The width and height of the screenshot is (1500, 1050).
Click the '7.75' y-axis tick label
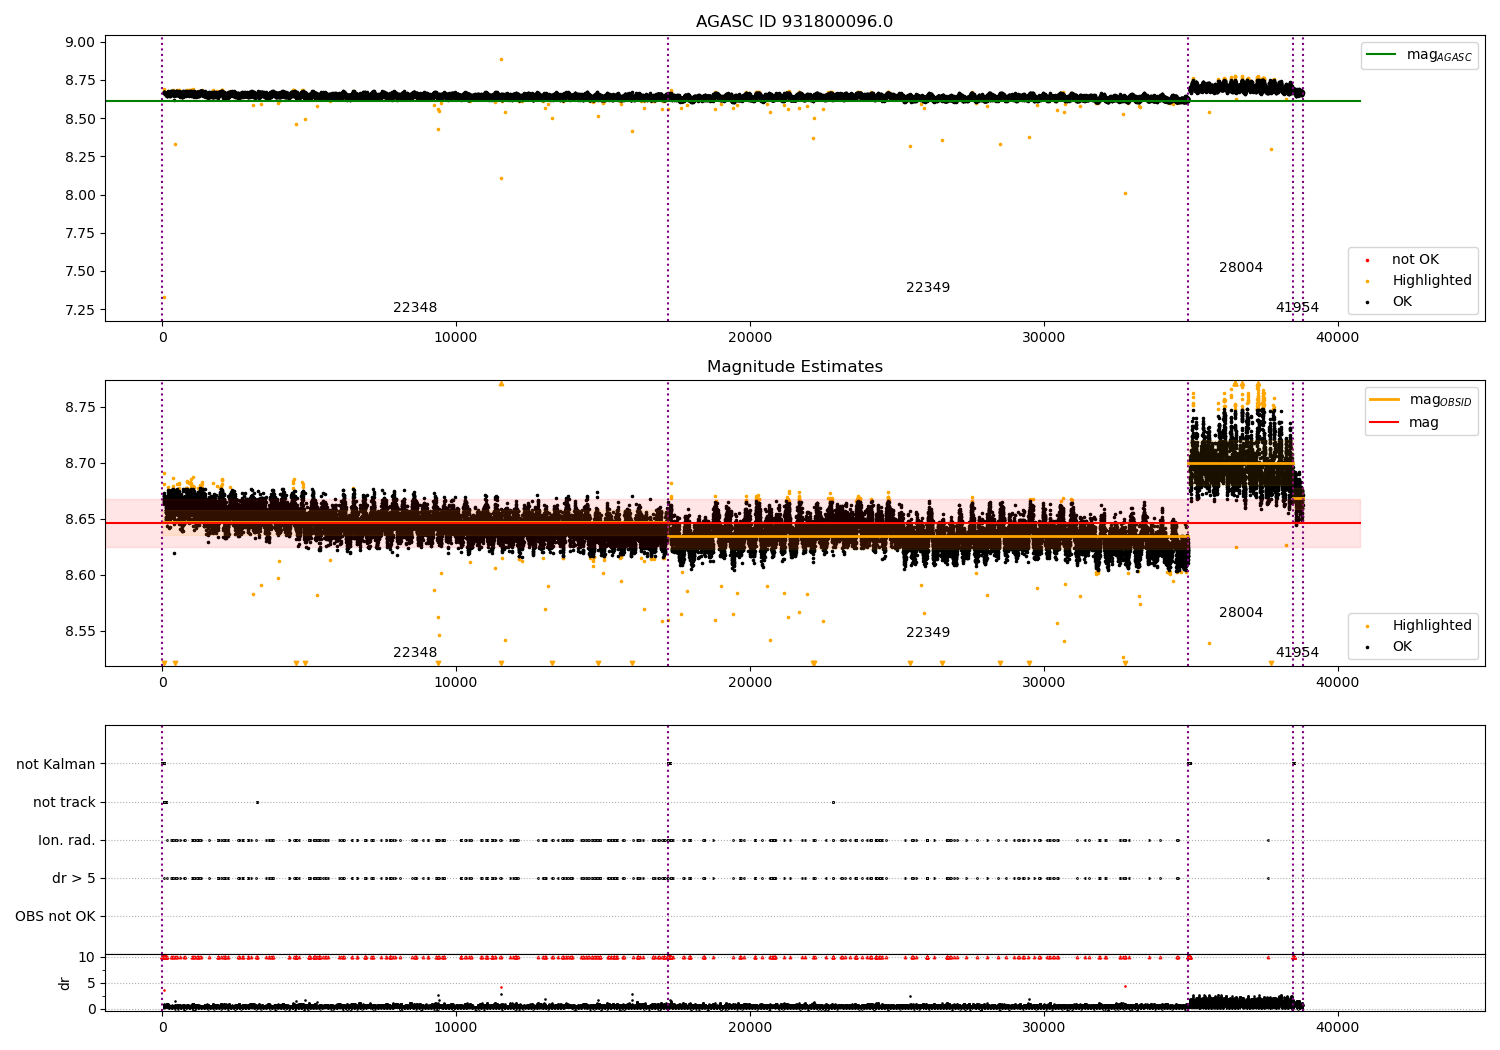(80, 233)
